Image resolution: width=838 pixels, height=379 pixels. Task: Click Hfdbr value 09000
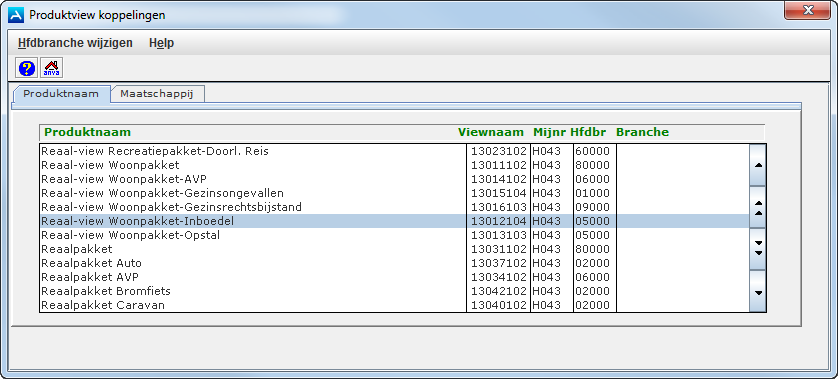coord(592,207)
